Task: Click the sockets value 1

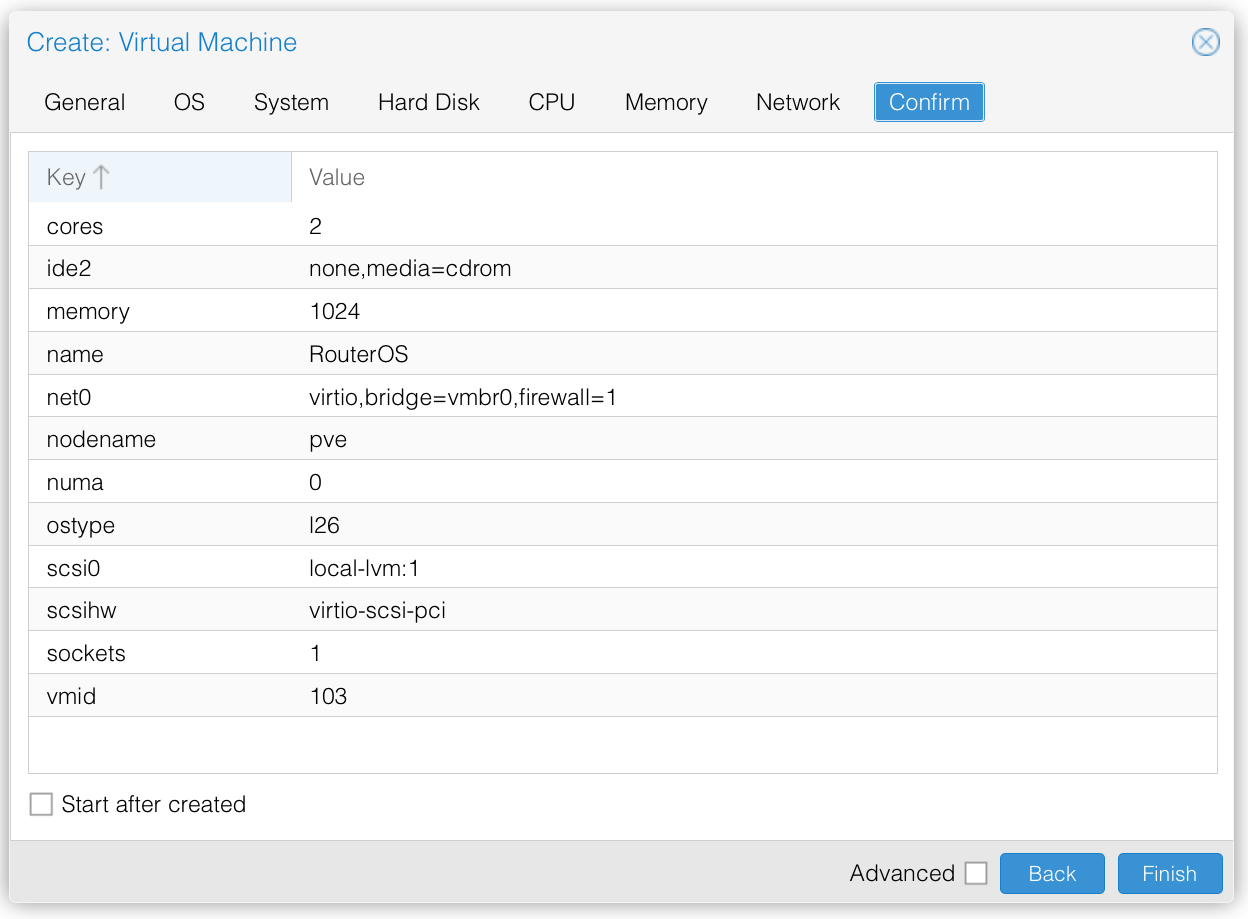Action: (316, 654)
